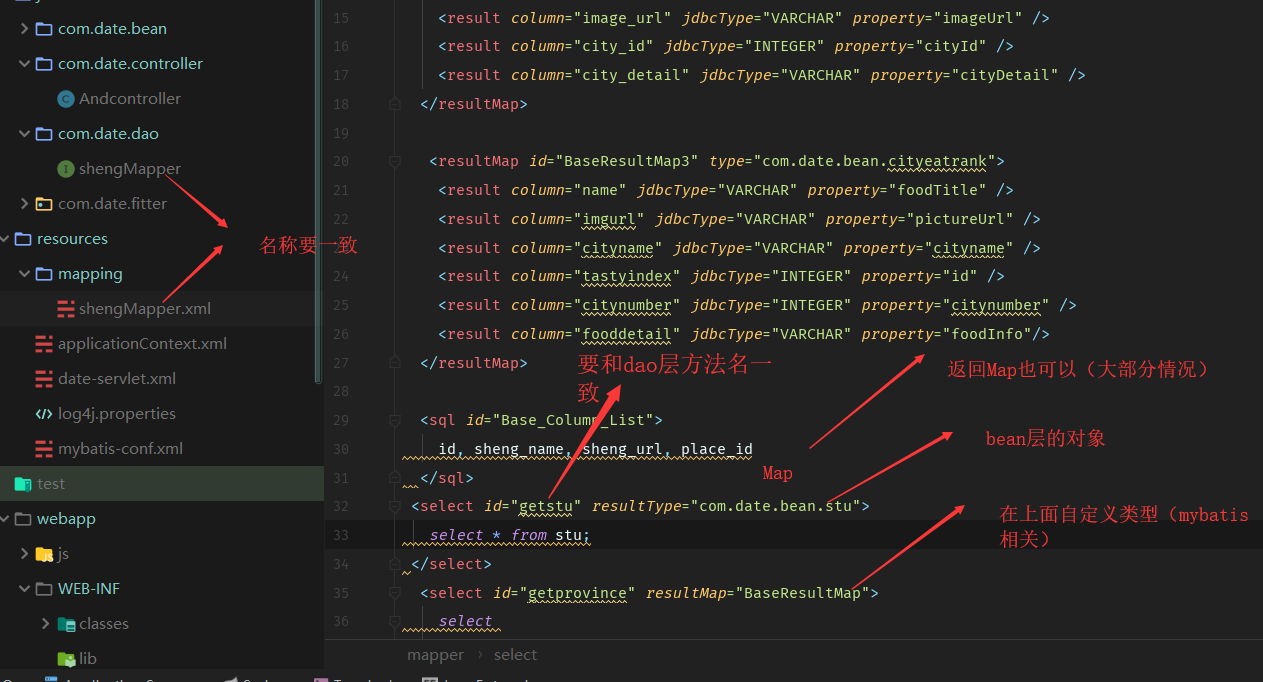Fold the resultMap closing tag at line 18
The image size is (1263, 682).
[x=395, y=104]
